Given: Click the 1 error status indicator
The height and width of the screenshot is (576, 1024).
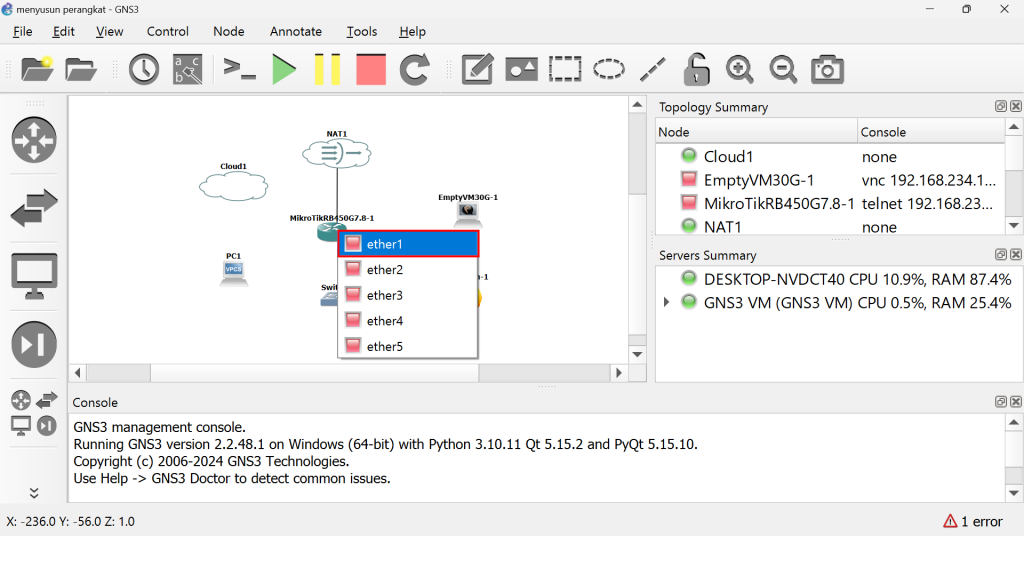Looking at the screenshot, I should coord(973,521).
